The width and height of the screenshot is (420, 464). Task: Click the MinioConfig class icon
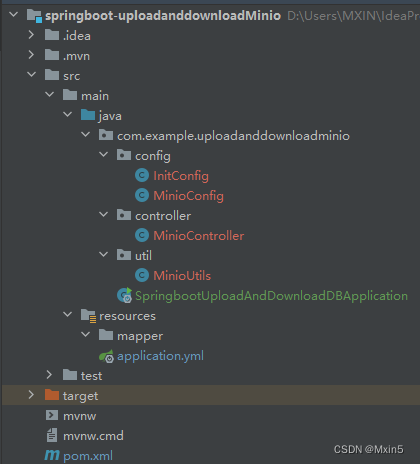click(142, 195)
